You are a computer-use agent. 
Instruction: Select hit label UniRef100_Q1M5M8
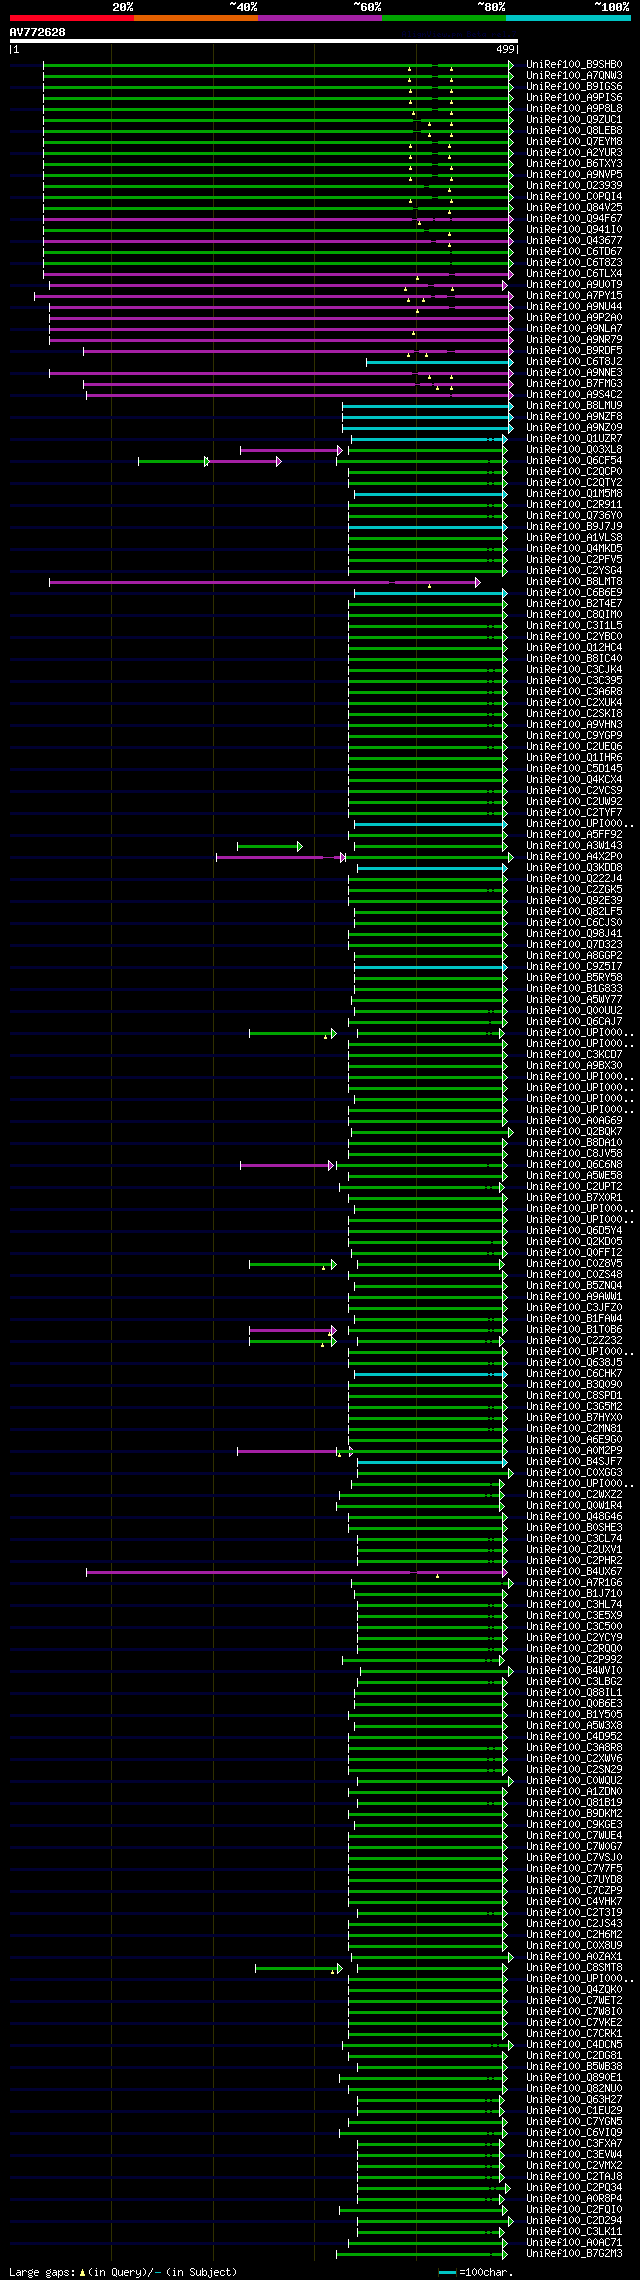pos(574,494)
